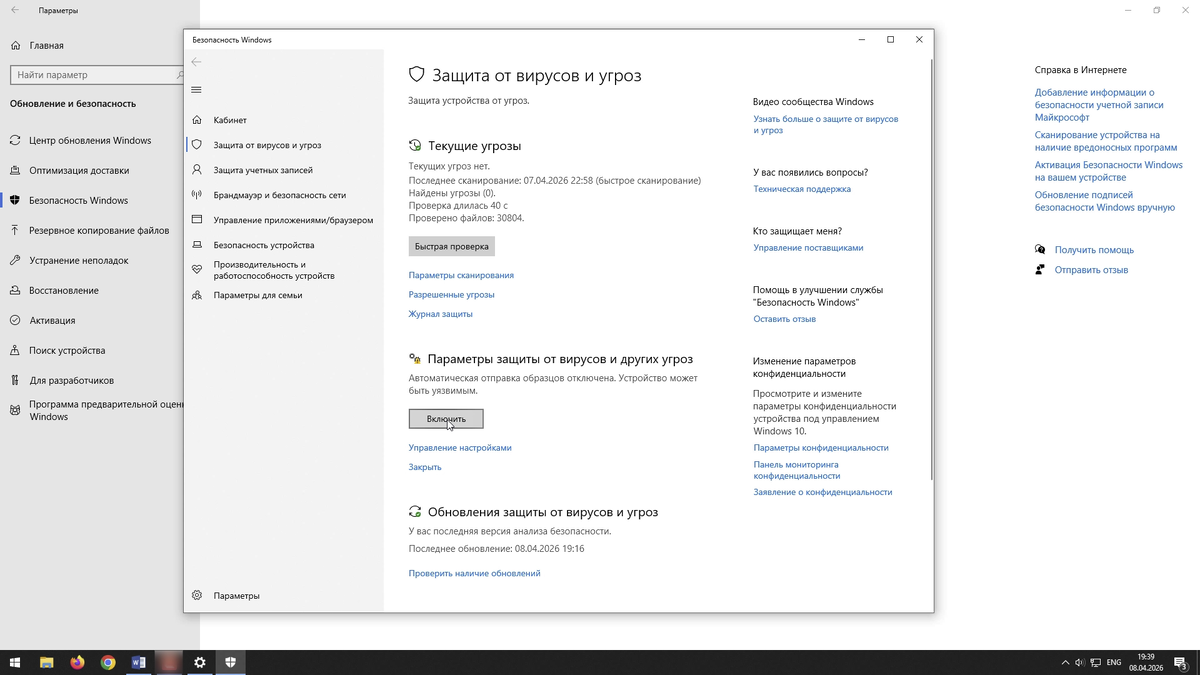
Task: Click the ENG language indicator
Action: click(1114, 662)
